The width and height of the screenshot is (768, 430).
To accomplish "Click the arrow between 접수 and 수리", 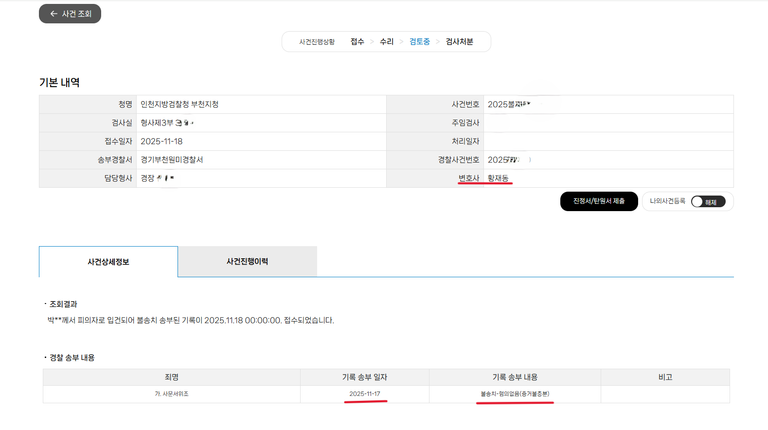I will [372, 42].
